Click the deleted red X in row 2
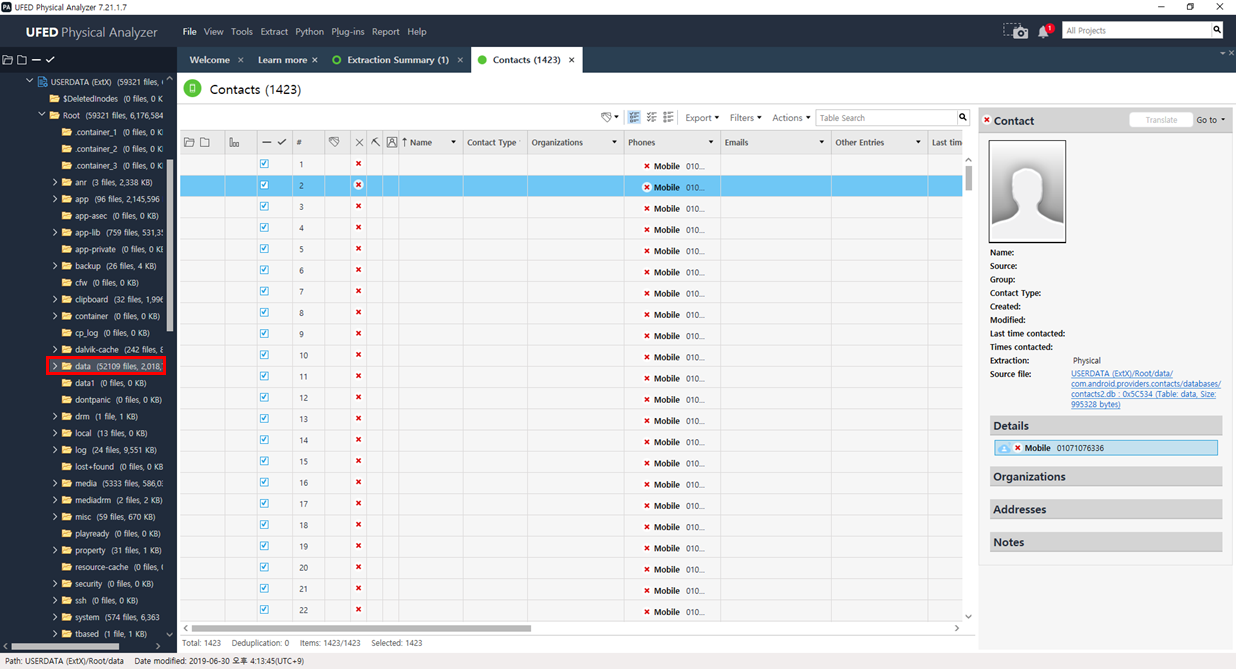1236x669 pixels. [x=358, y=185]
